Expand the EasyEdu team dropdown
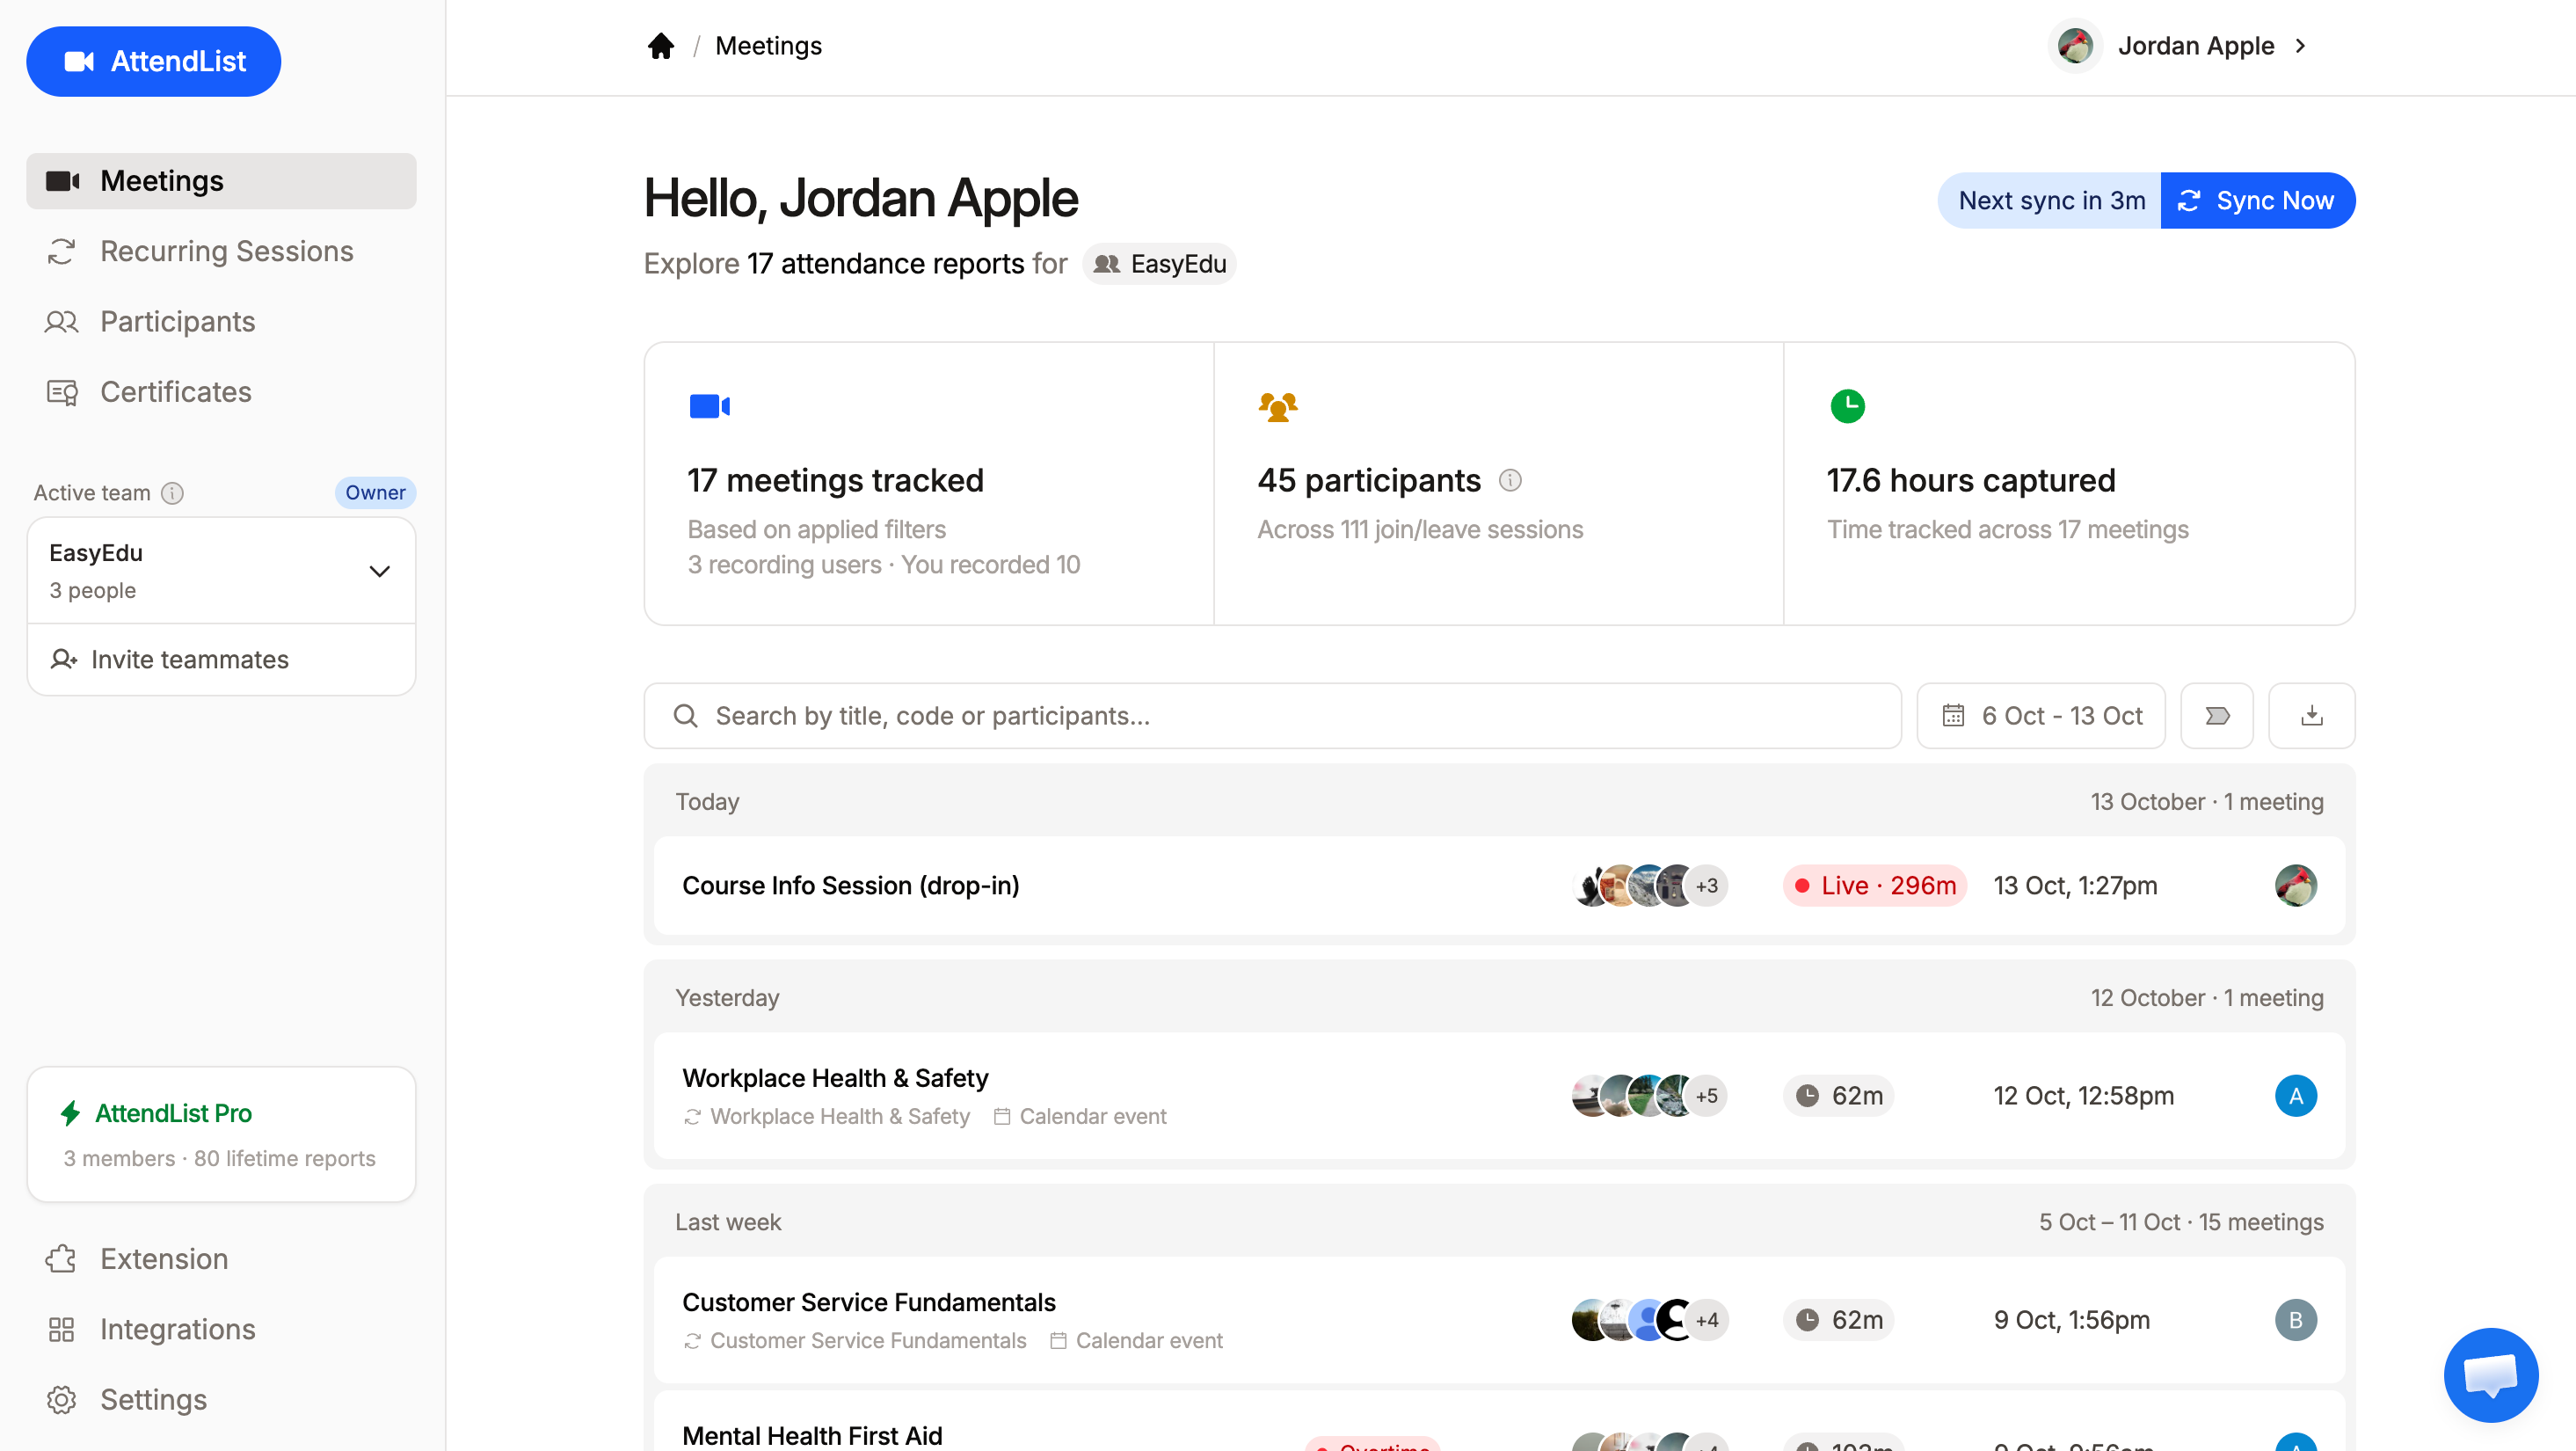 pos(221,571)
